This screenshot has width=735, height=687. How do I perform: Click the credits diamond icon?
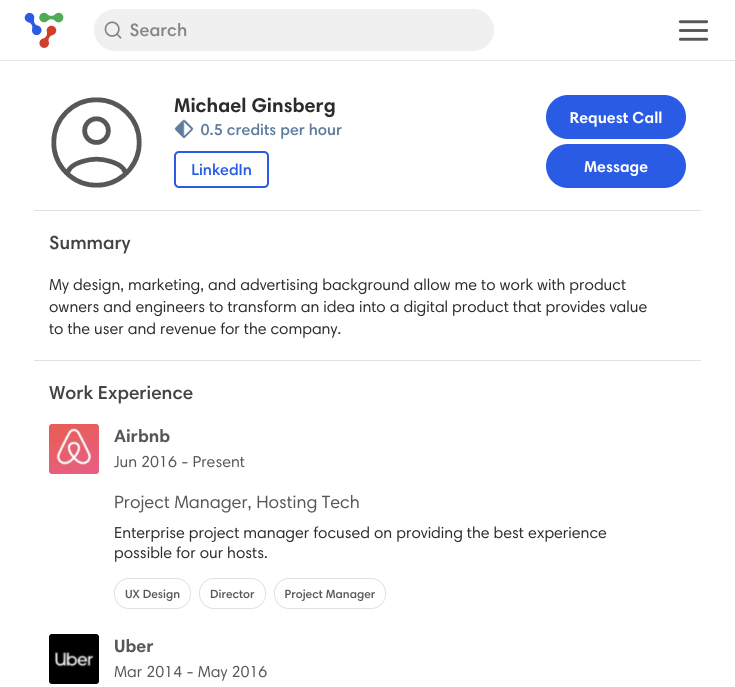pyautogui.click(x=184, y=130)
